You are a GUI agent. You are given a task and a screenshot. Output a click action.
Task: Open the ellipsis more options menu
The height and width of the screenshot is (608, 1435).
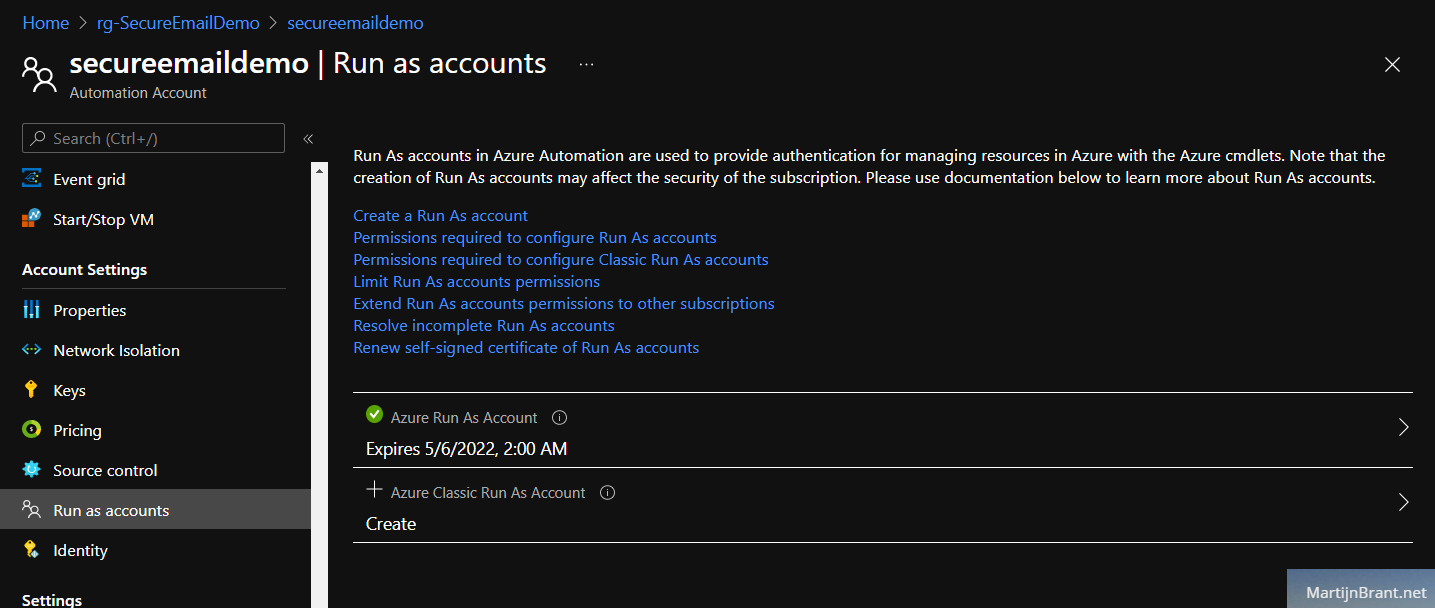[587, 64]
